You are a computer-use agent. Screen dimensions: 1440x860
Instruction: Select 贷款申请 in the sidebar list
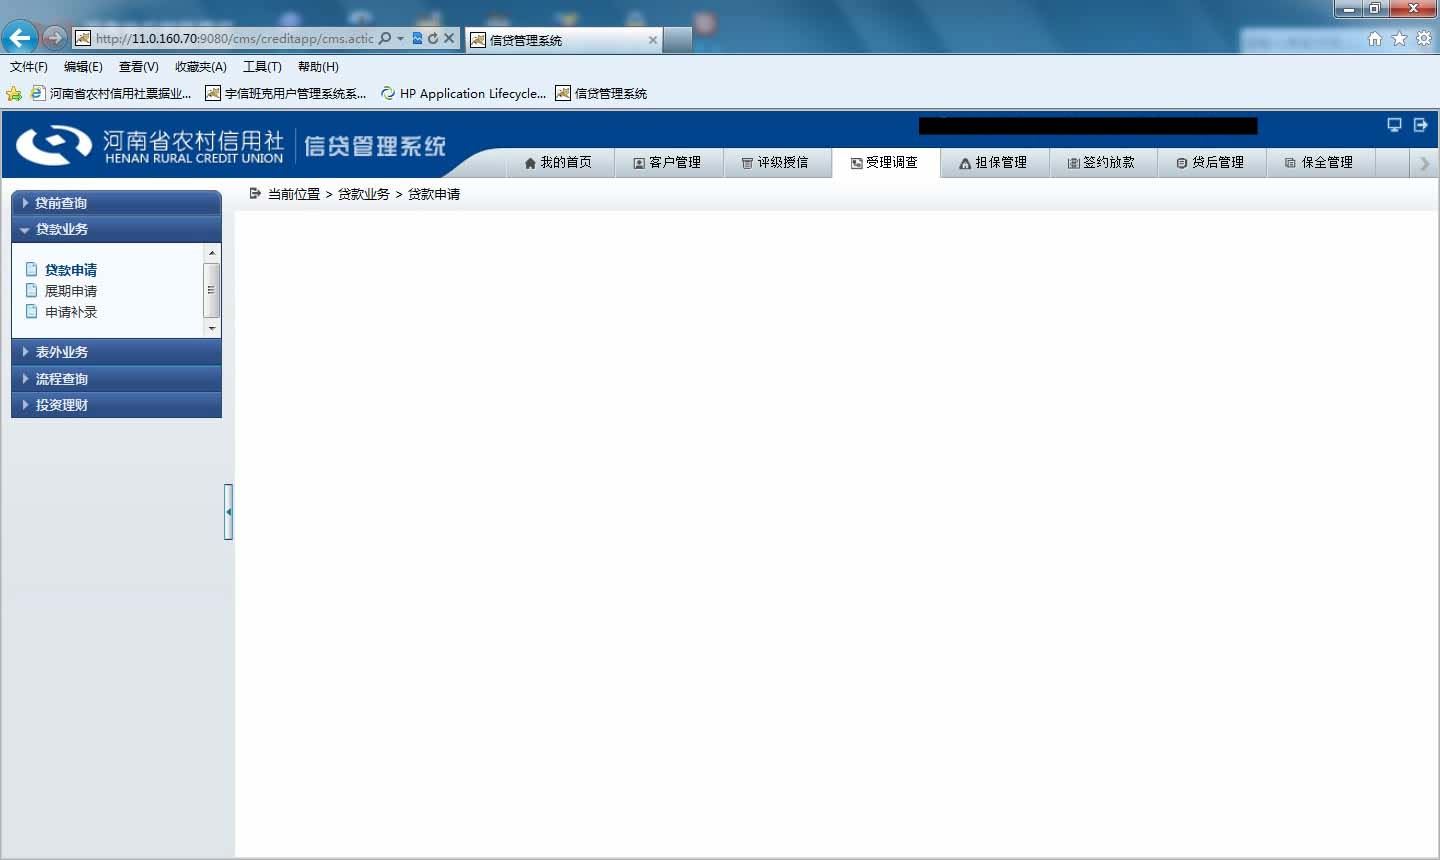[71, 270]
